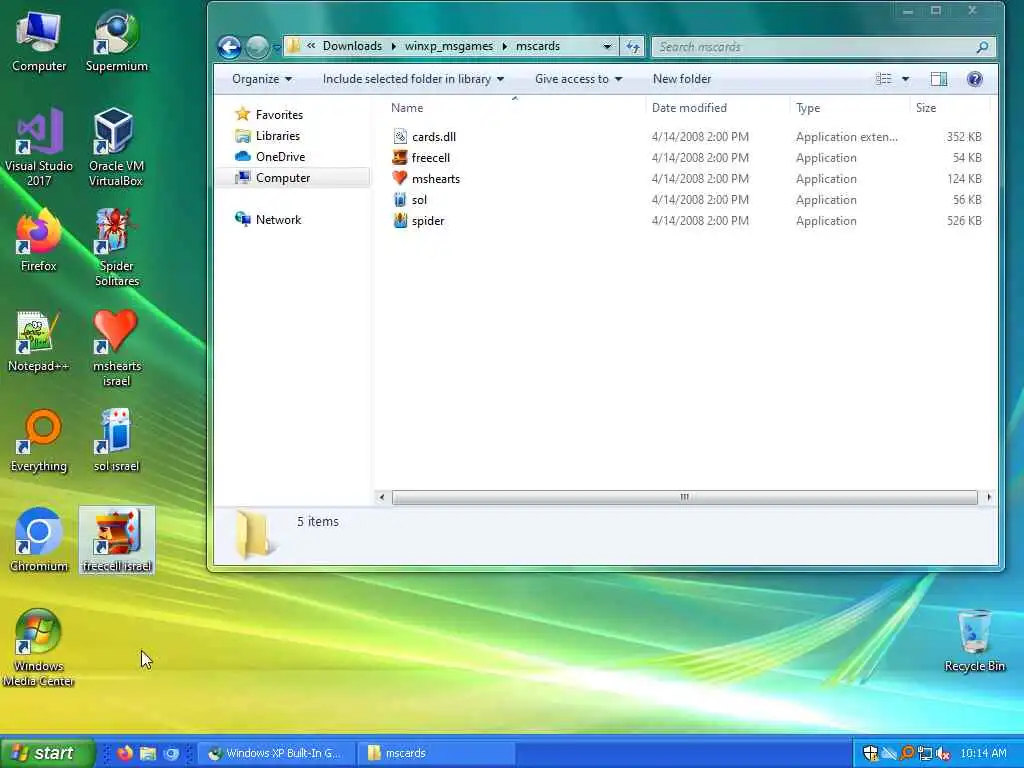Click the horizontal scrollbar thumb

point(684,497)
